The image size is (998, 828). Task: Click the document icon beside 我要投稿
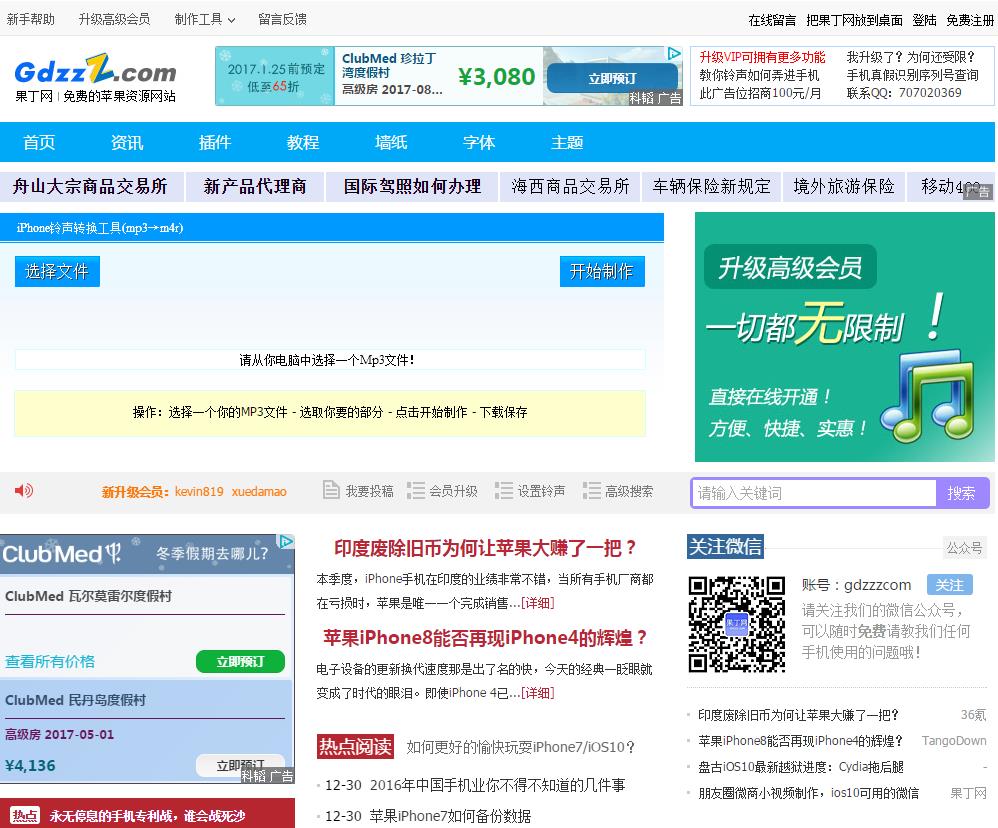(x=331, y=490)
